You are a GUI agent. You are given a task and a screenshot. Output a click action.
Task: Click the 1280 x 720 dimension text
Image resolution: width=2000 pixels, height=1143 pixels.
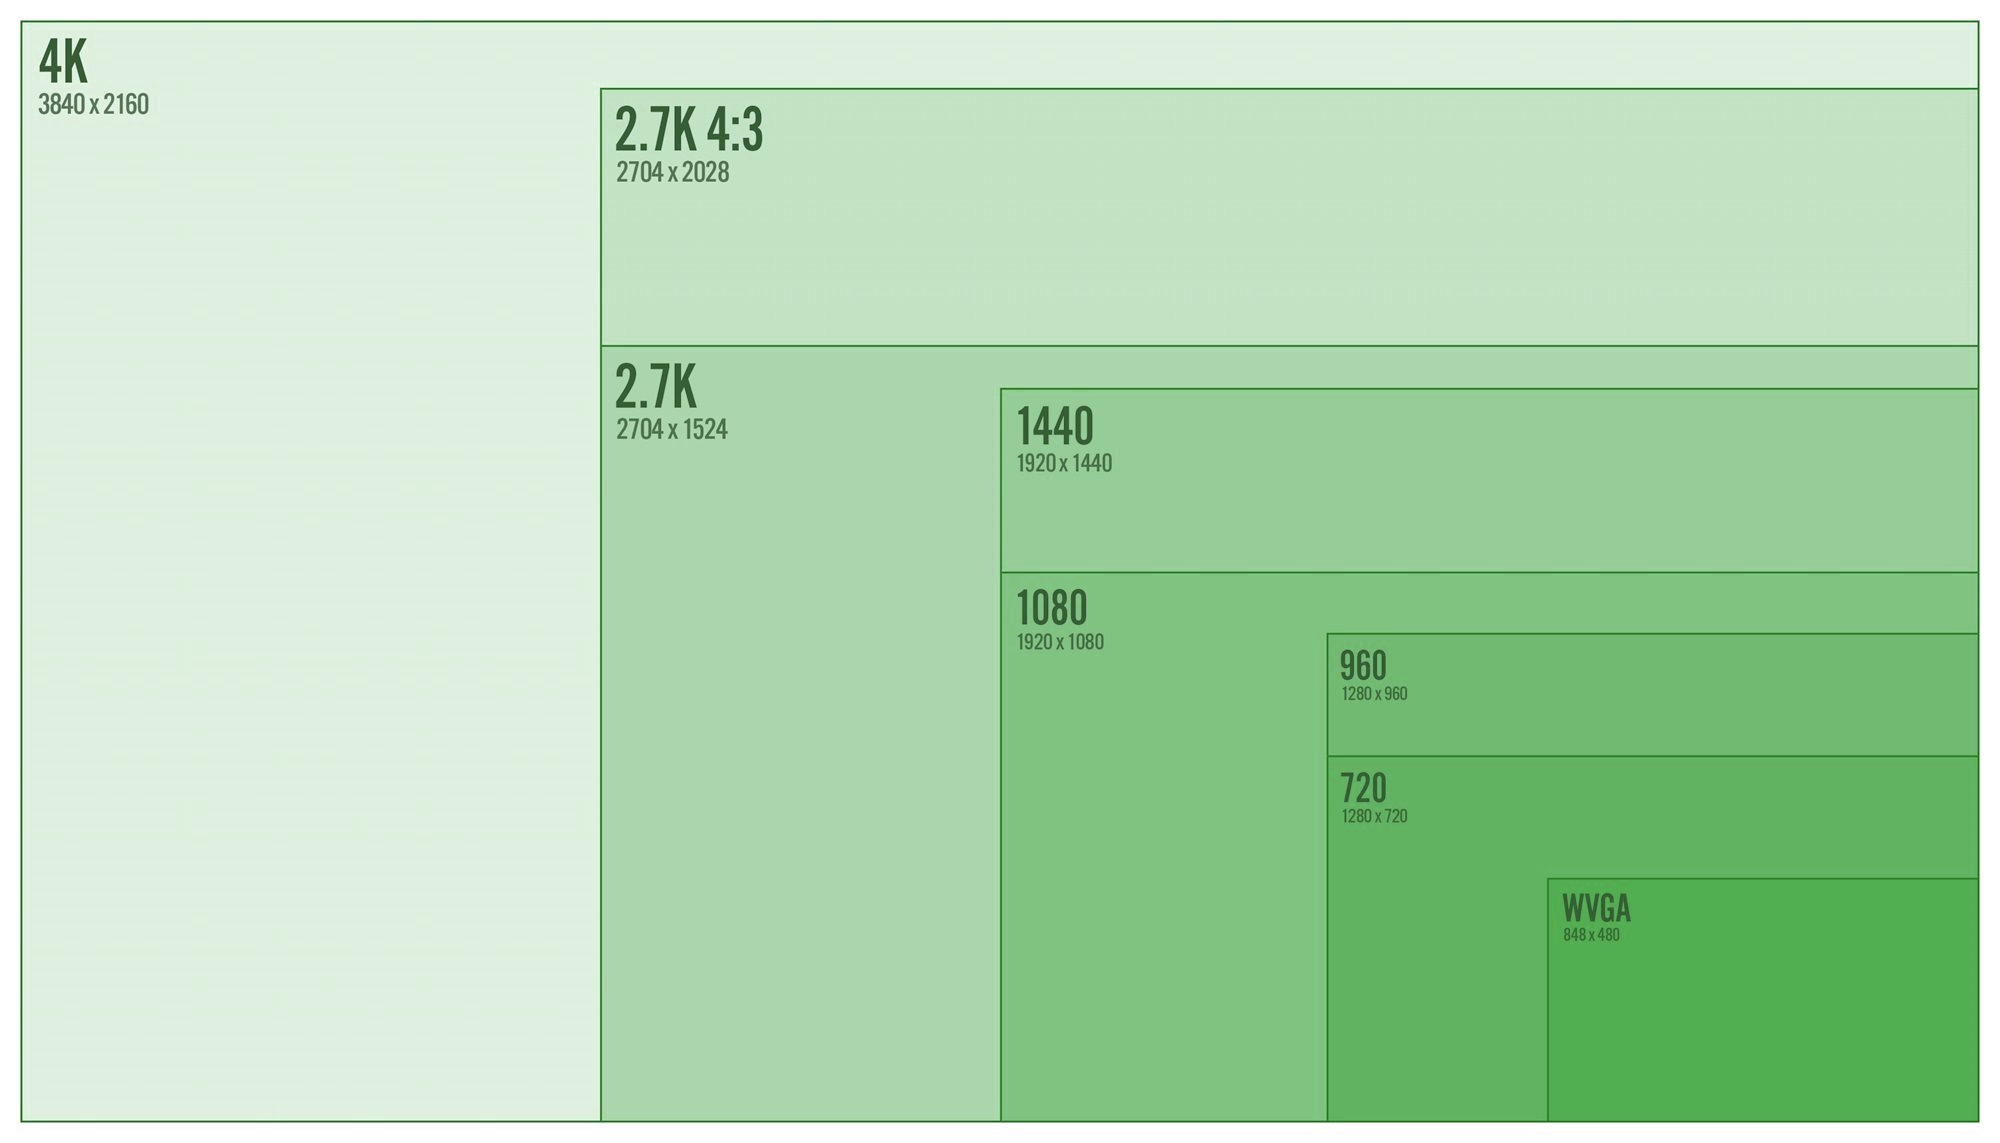(1374, 817)
